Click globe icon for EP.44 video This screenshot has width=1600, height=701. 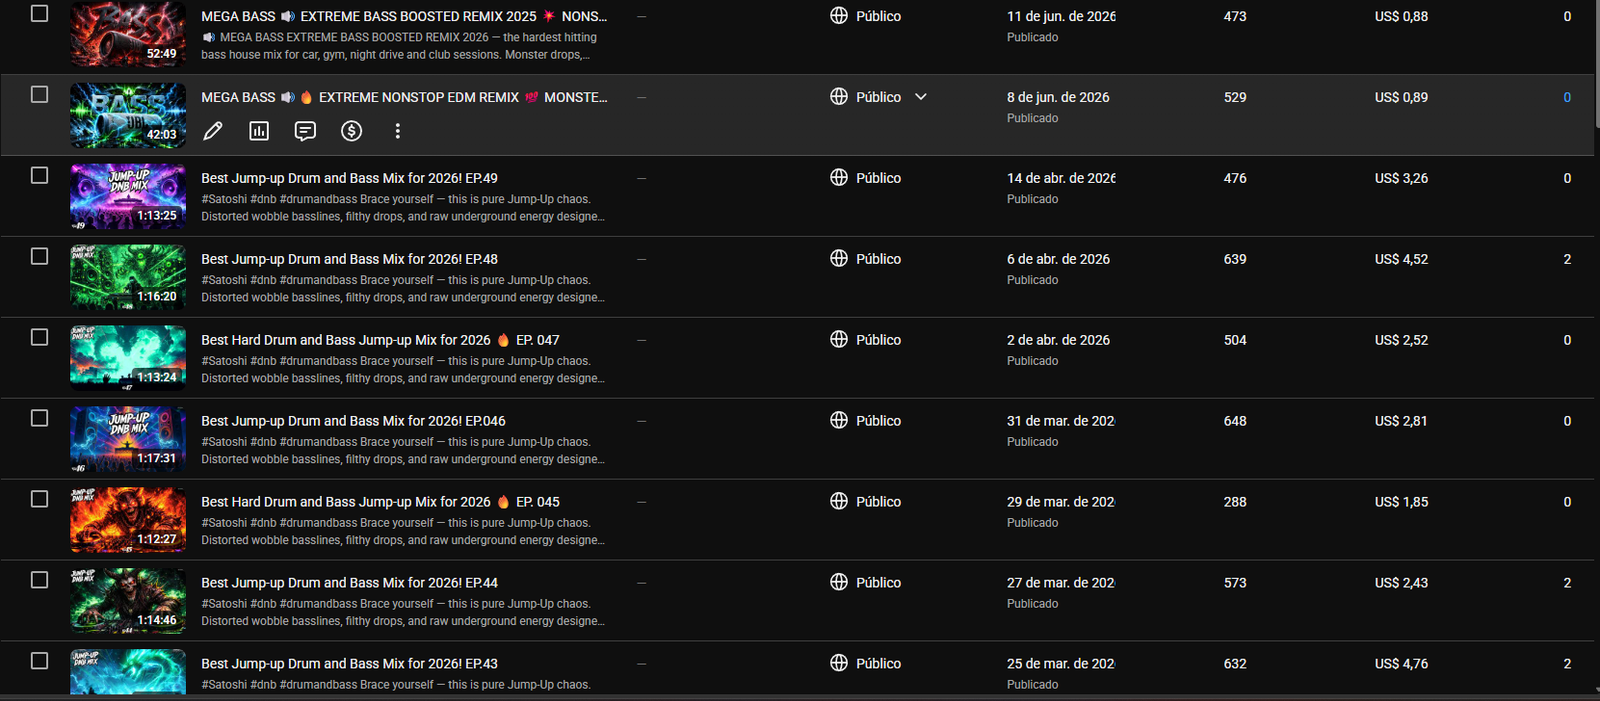pos(839,582)
